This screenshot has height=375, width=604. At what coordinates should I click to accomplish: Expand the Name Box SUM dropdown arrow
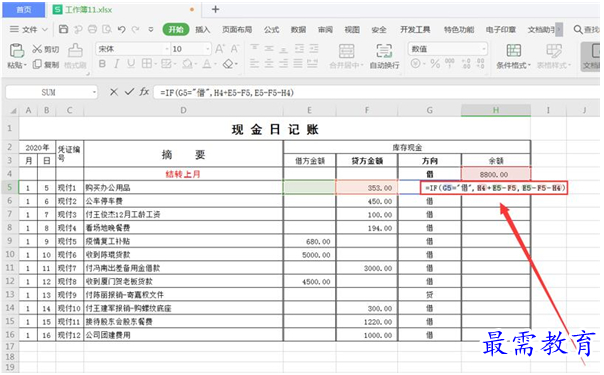tap(94, 92)
